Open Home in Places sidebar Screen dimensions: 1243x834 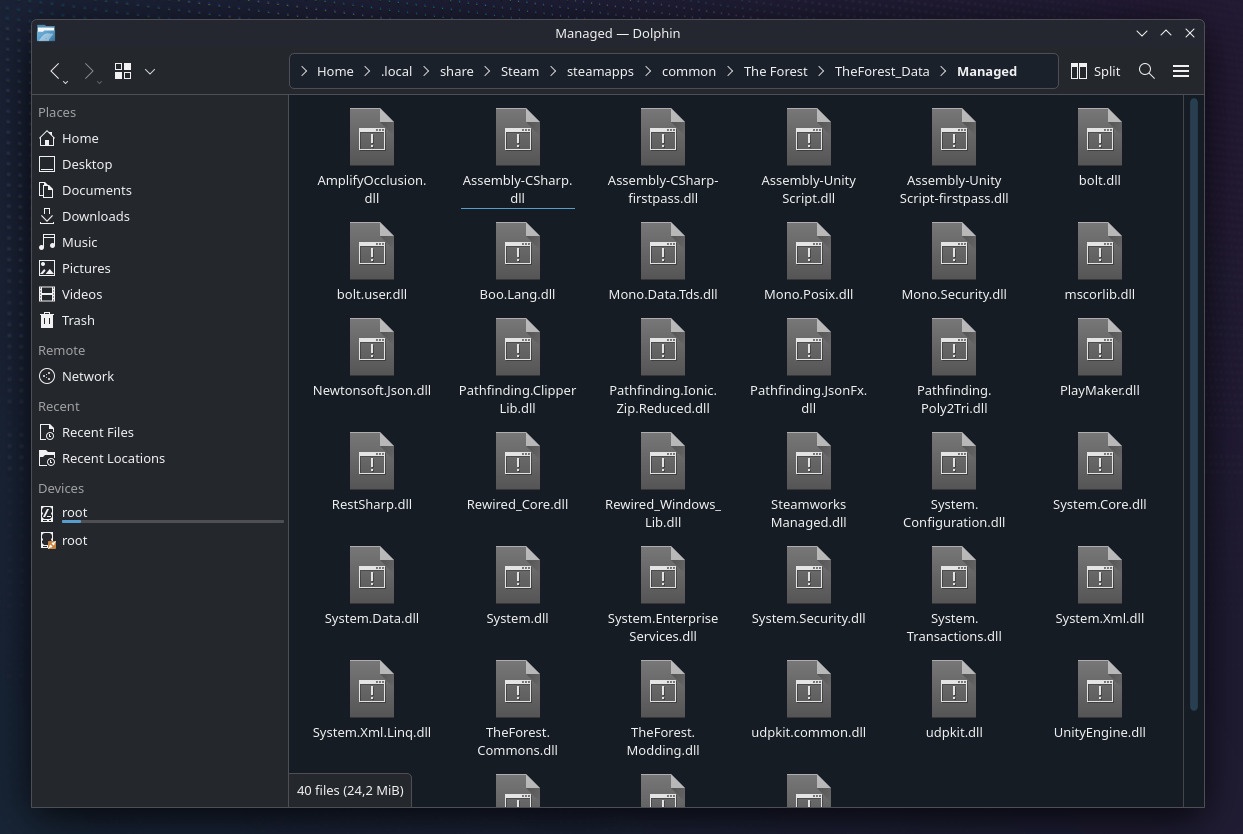coord(160,138)
